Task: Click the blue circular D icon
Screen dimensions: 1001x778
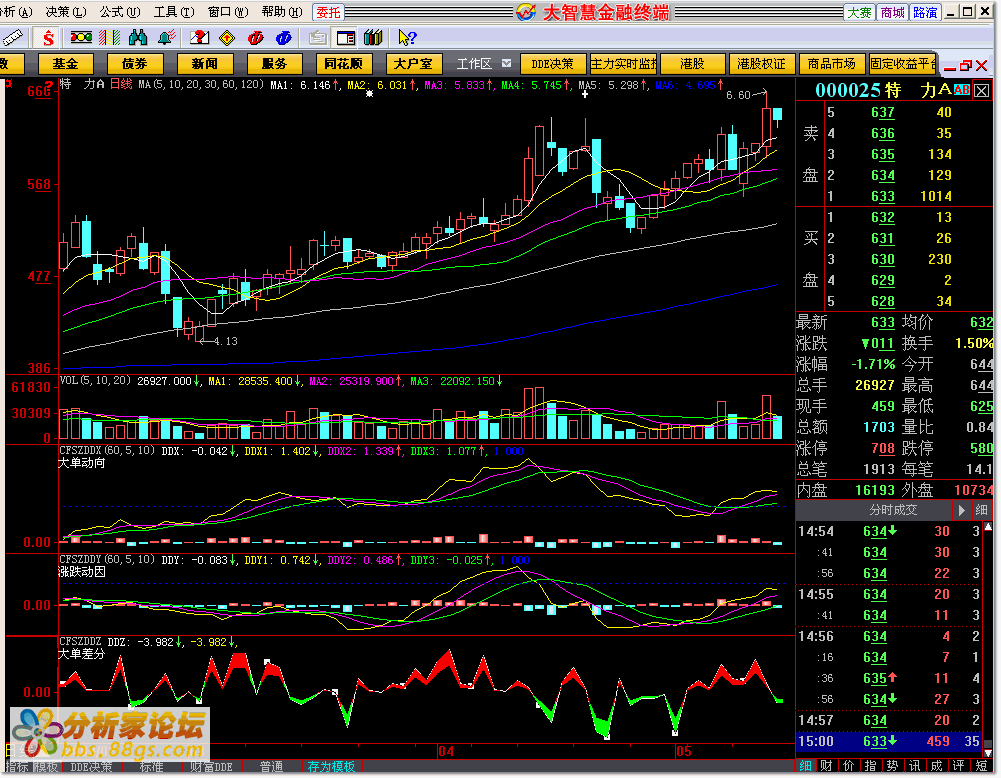Action: 283,38
